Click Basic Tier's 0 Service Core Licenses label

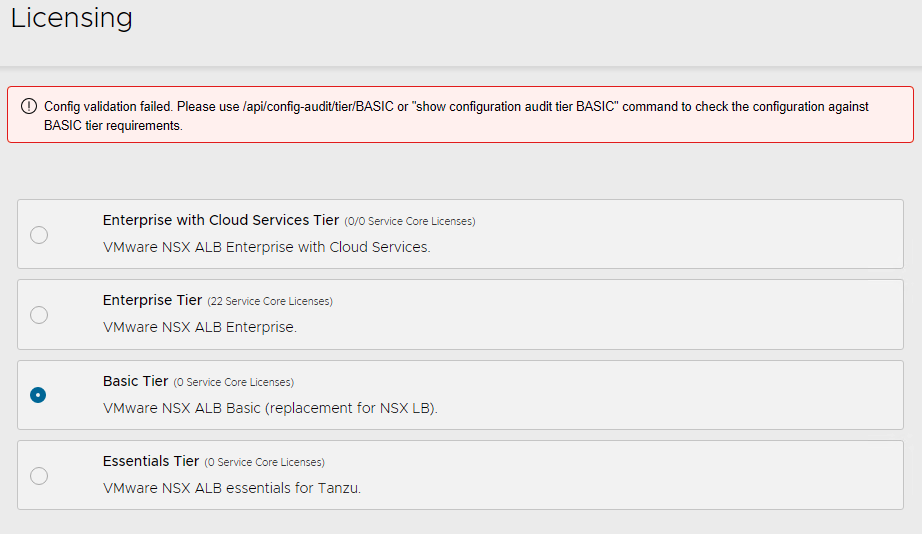pos(233,382)
